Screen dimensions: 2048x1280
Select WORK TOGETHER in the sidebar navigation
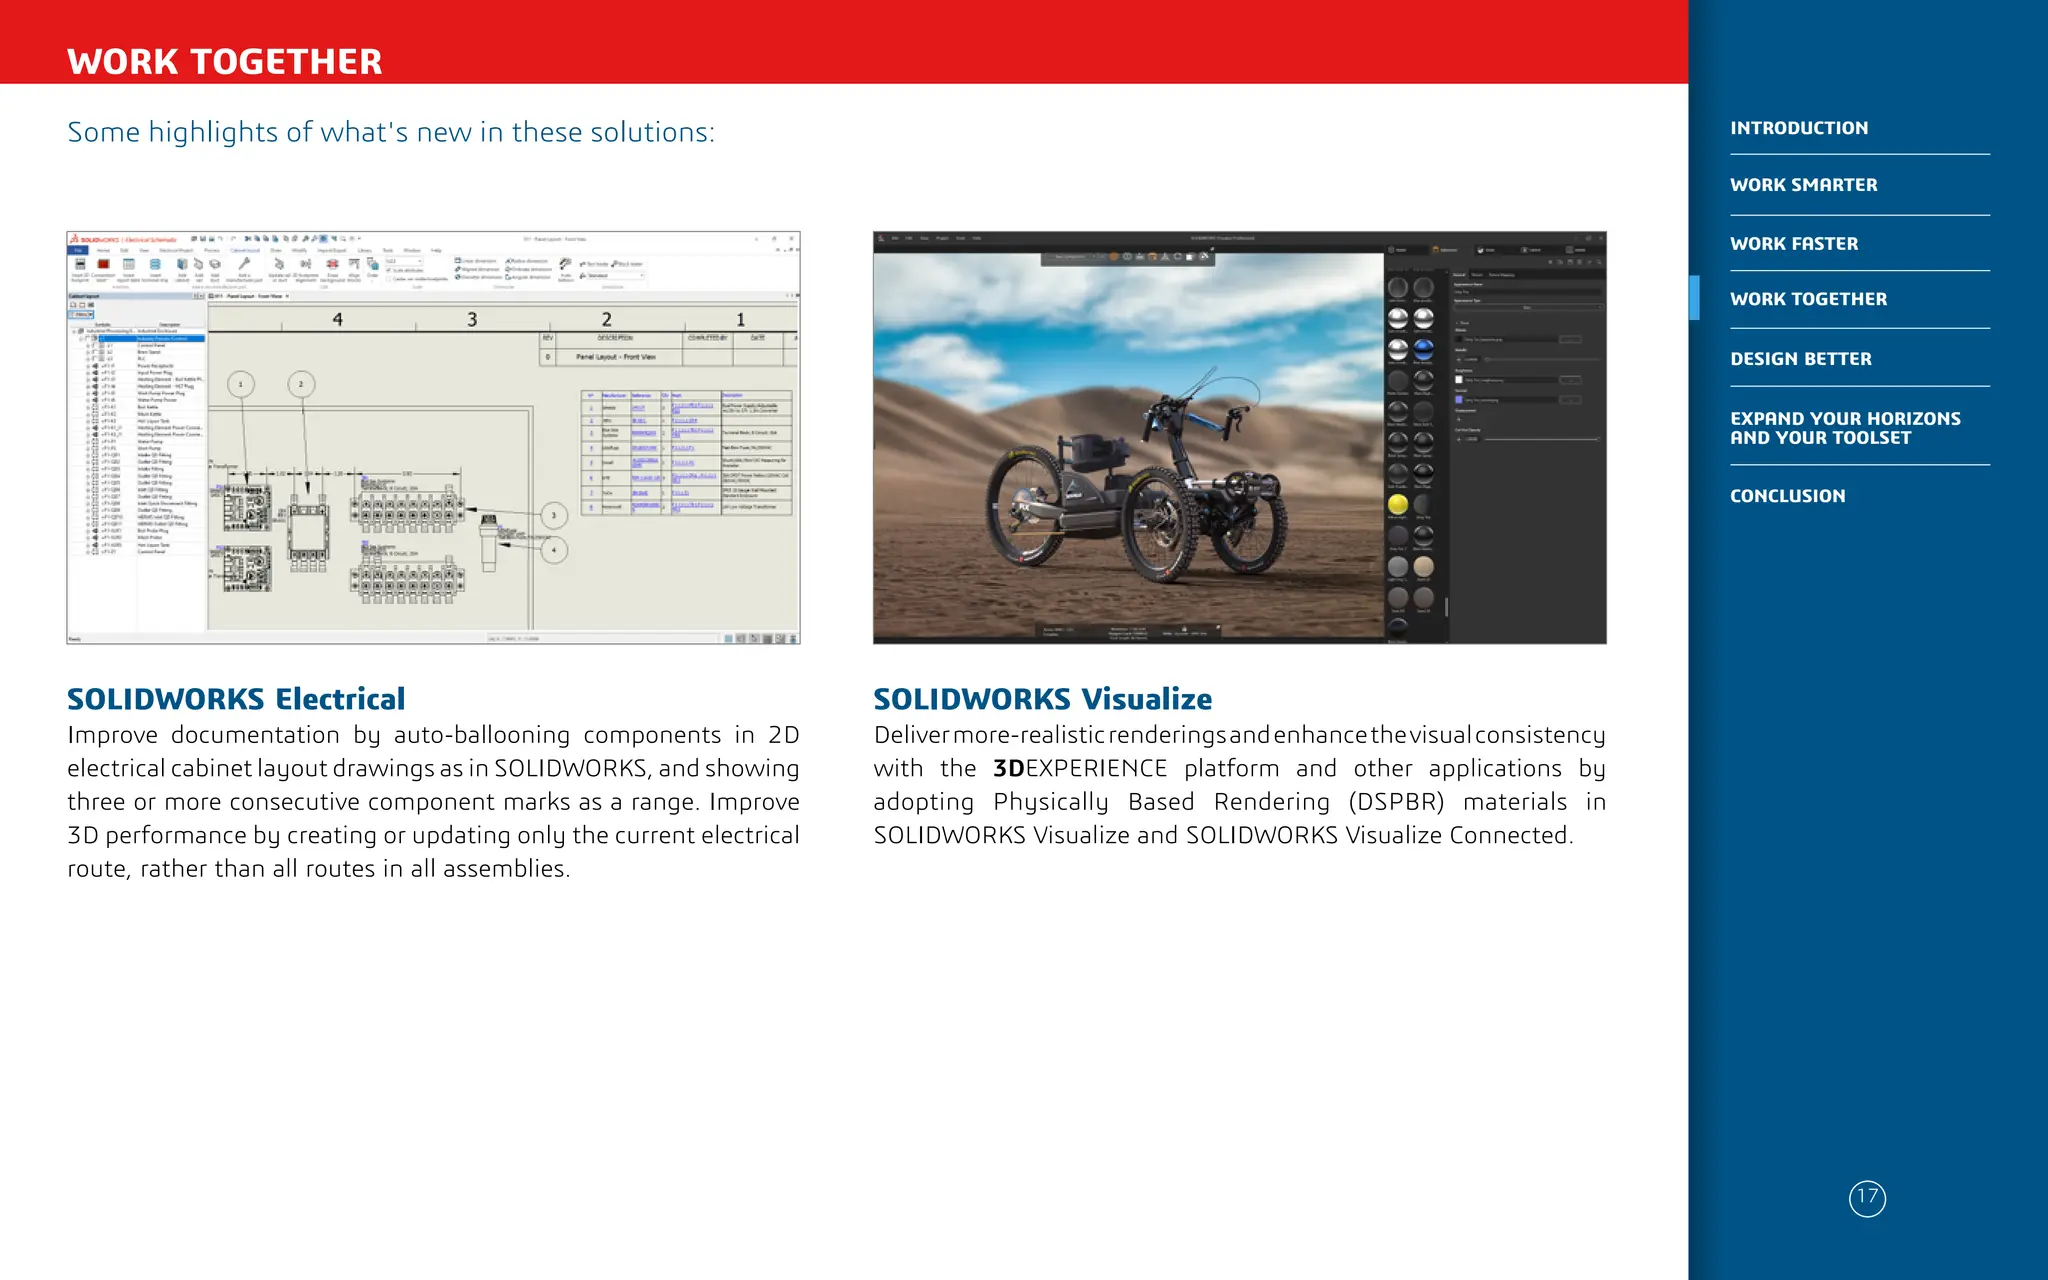1808,299
